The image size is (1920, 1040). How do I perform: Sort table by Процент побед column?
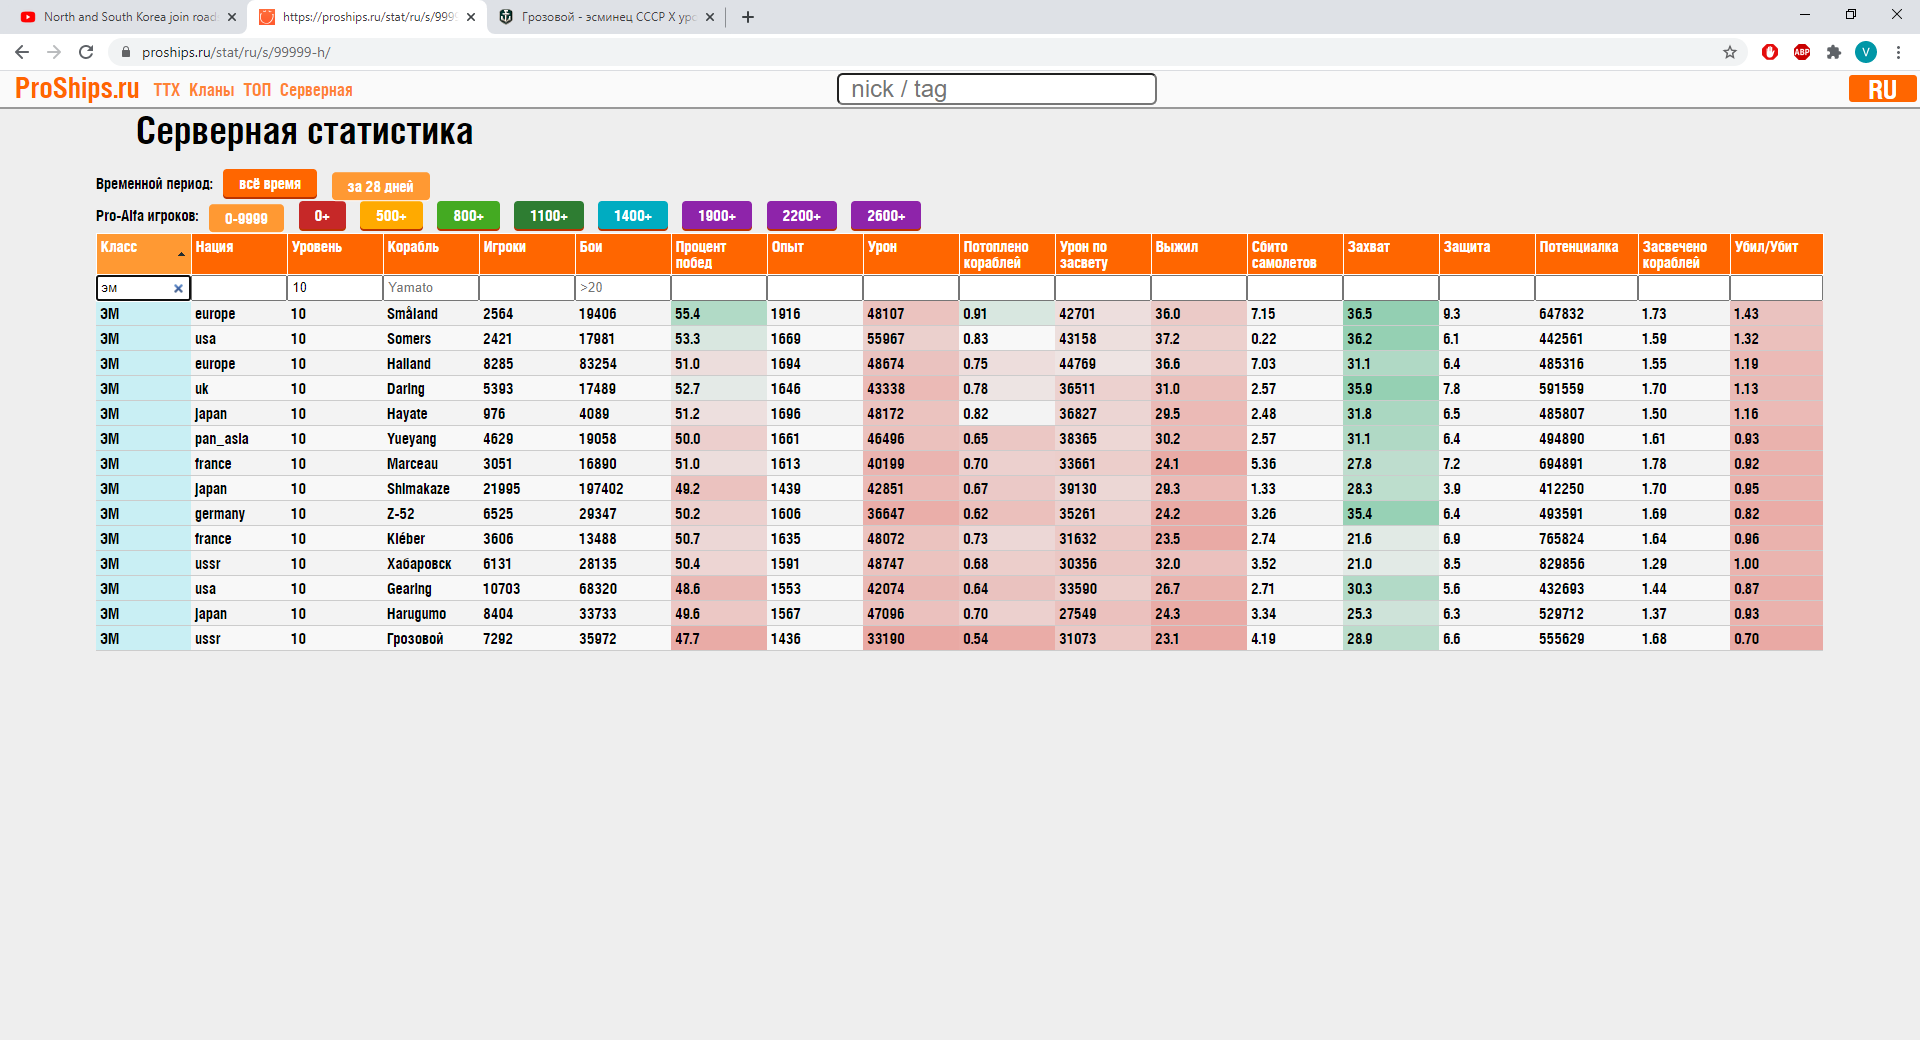coord(717,254)
